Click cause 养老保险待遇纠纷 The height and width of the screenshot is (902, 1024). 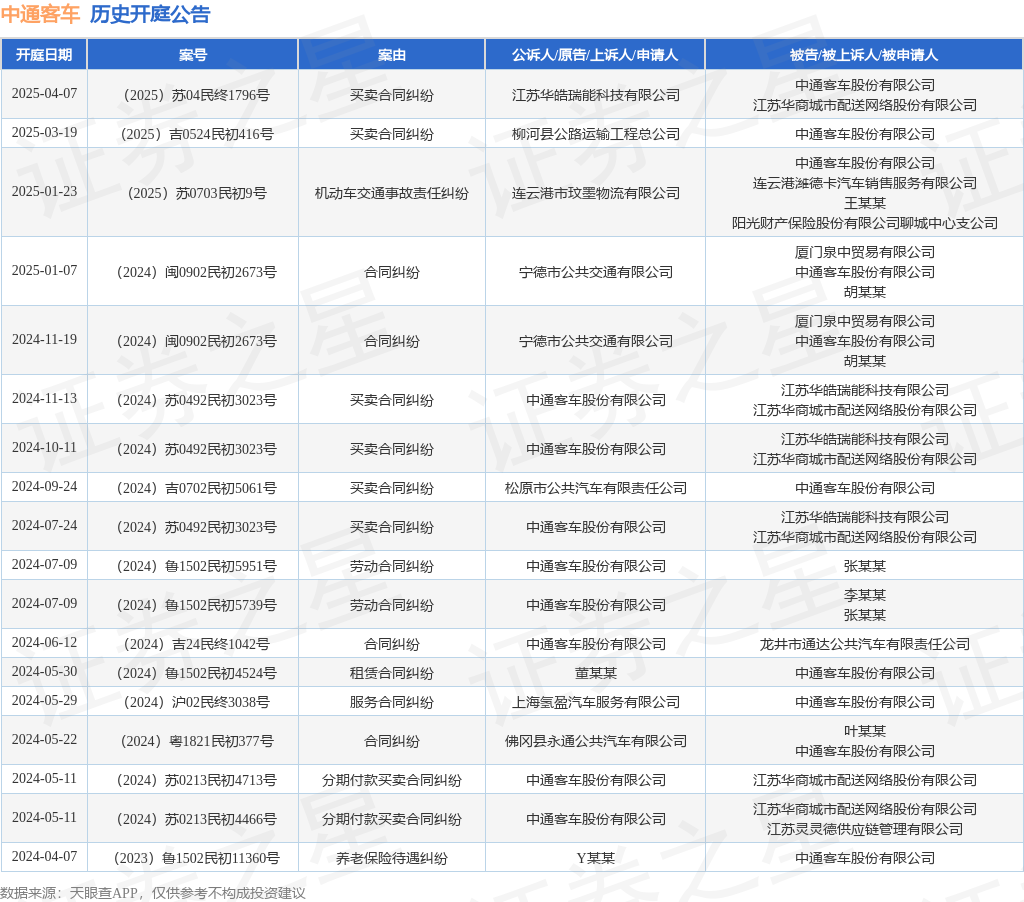[x=392, y=858]
